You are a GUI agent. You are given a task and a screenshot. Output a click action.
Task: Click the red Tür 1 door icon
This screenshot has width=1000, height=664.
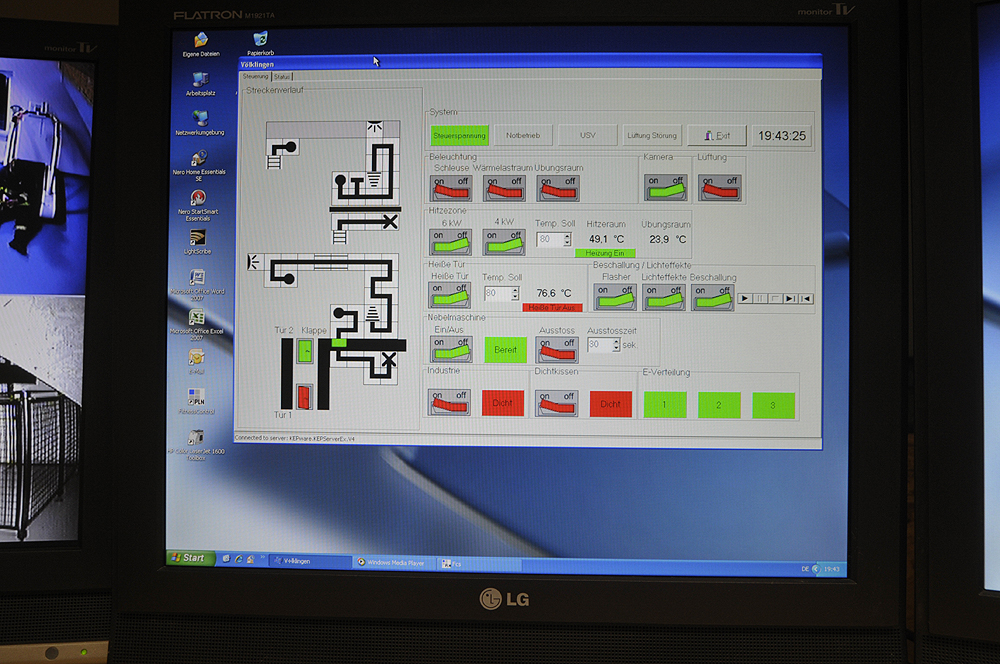(305, 396)
